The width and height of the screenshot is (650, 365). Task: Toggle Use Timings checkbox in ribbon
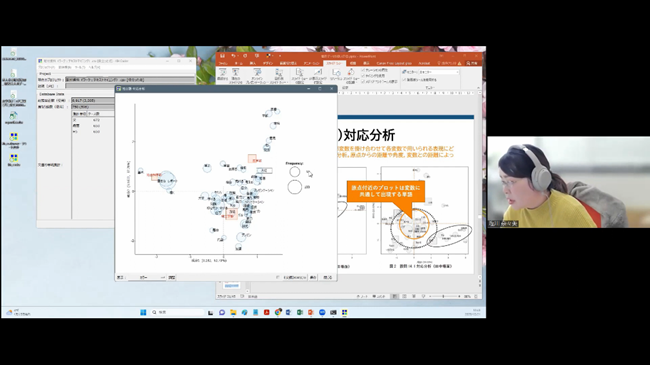[363, 76]
